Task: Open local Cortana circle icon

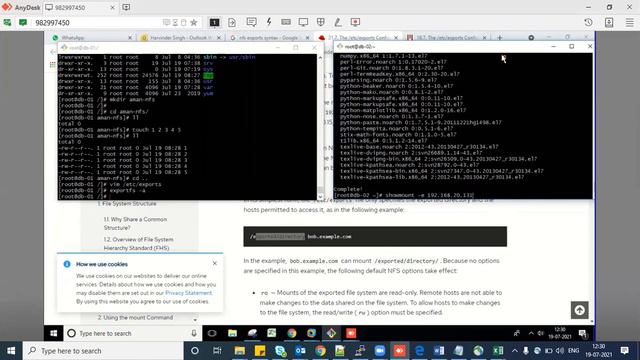Action: click(195, 351)
